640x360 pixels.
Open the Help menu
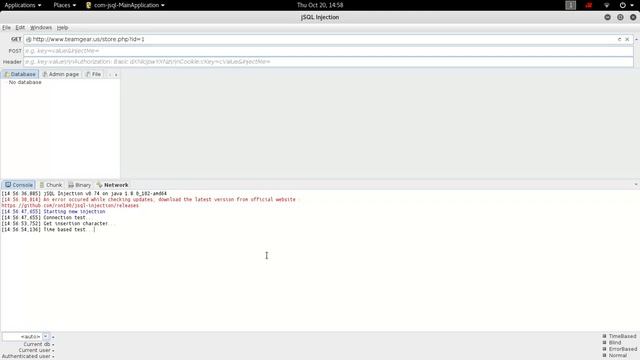click(62, 28)
